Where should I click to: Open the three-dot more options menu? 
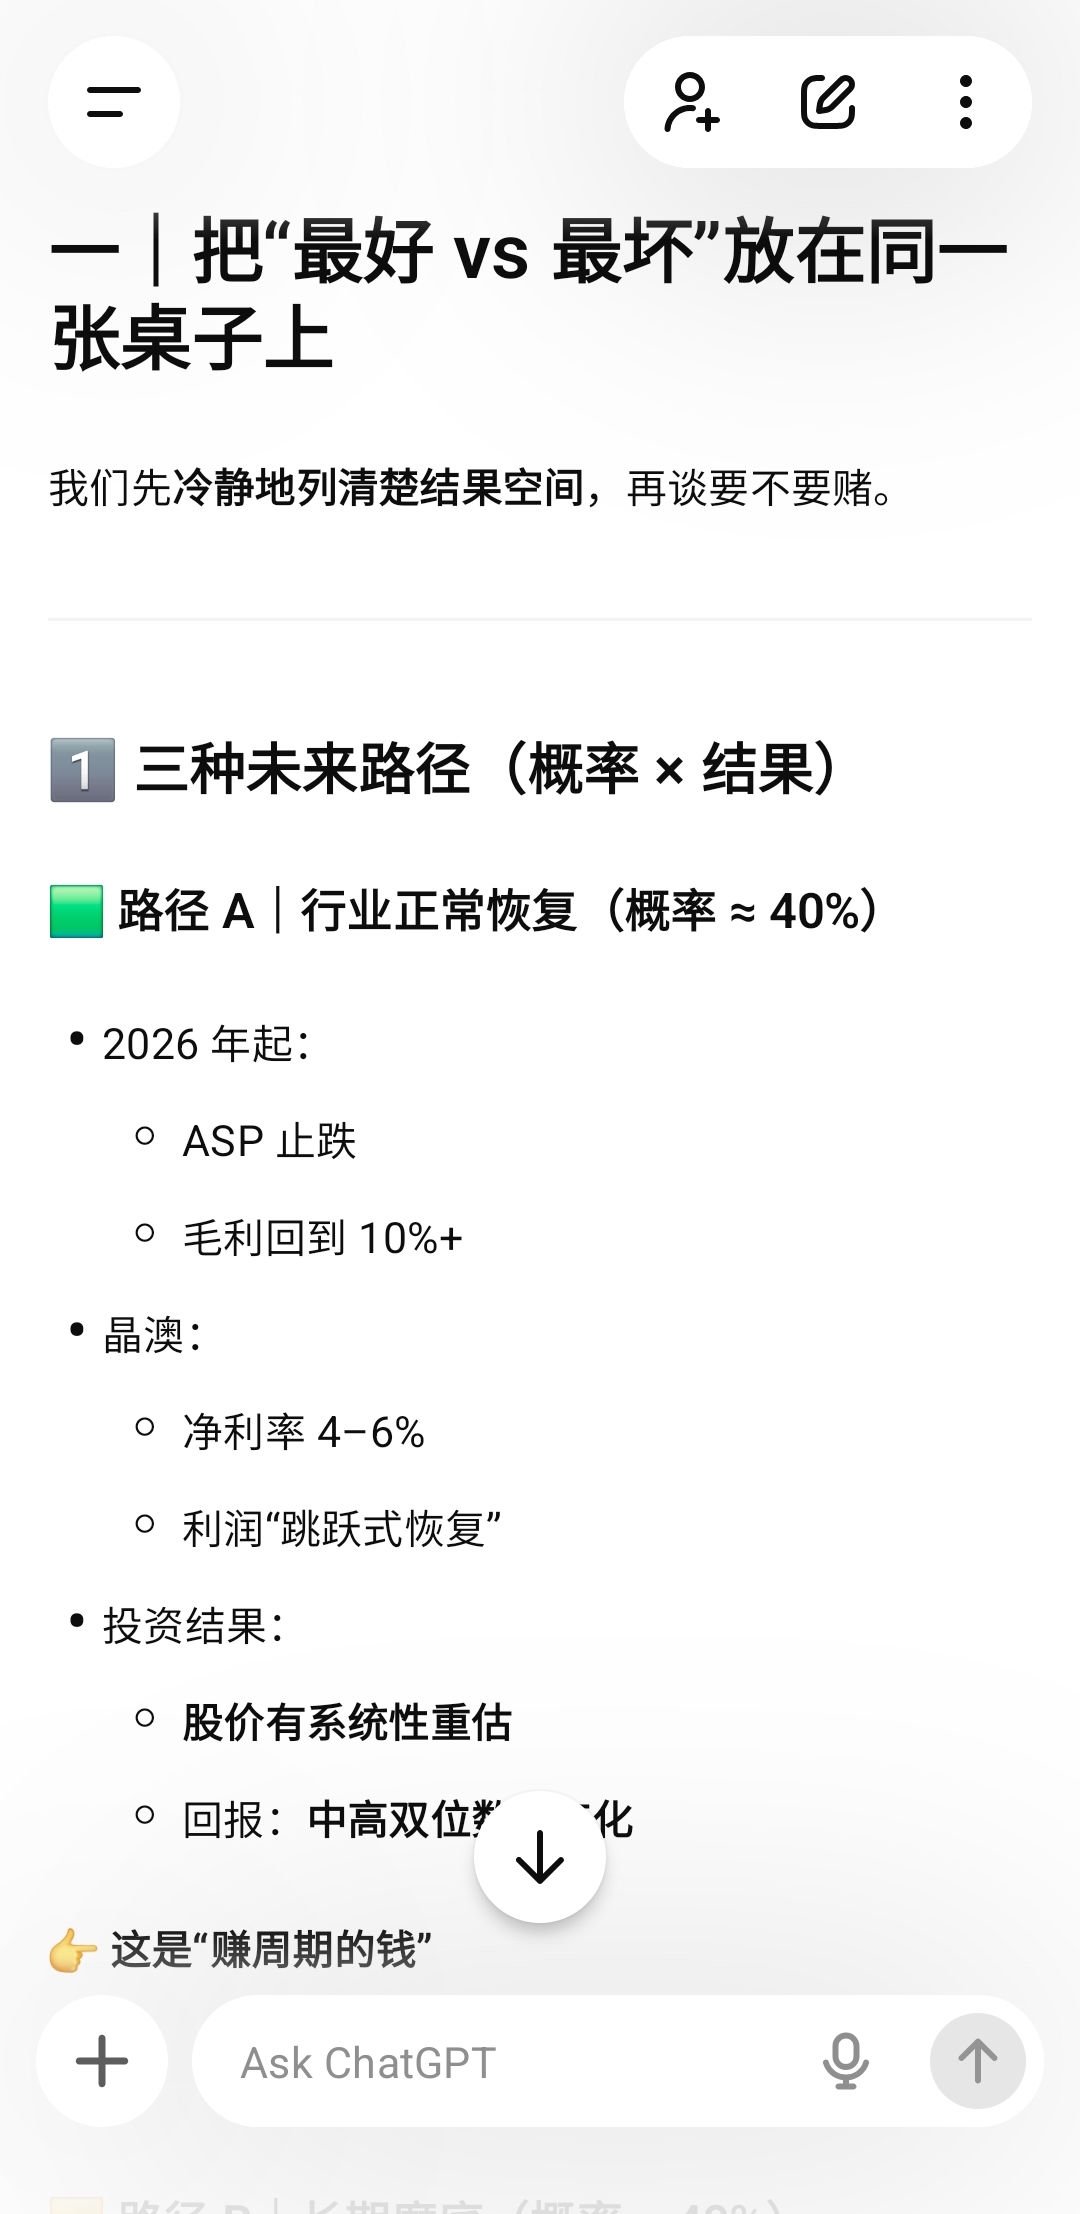pyautogui.click(x=965, y=102)
